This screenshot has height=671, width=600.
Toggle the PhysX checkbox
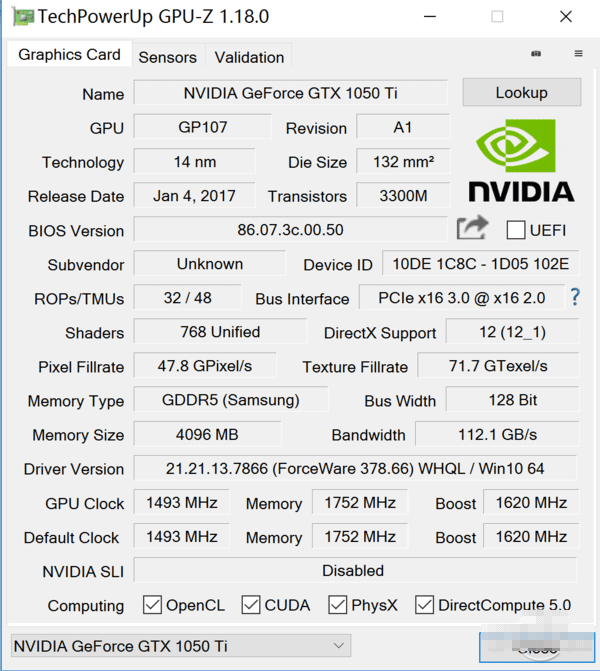tap(337, 605)
